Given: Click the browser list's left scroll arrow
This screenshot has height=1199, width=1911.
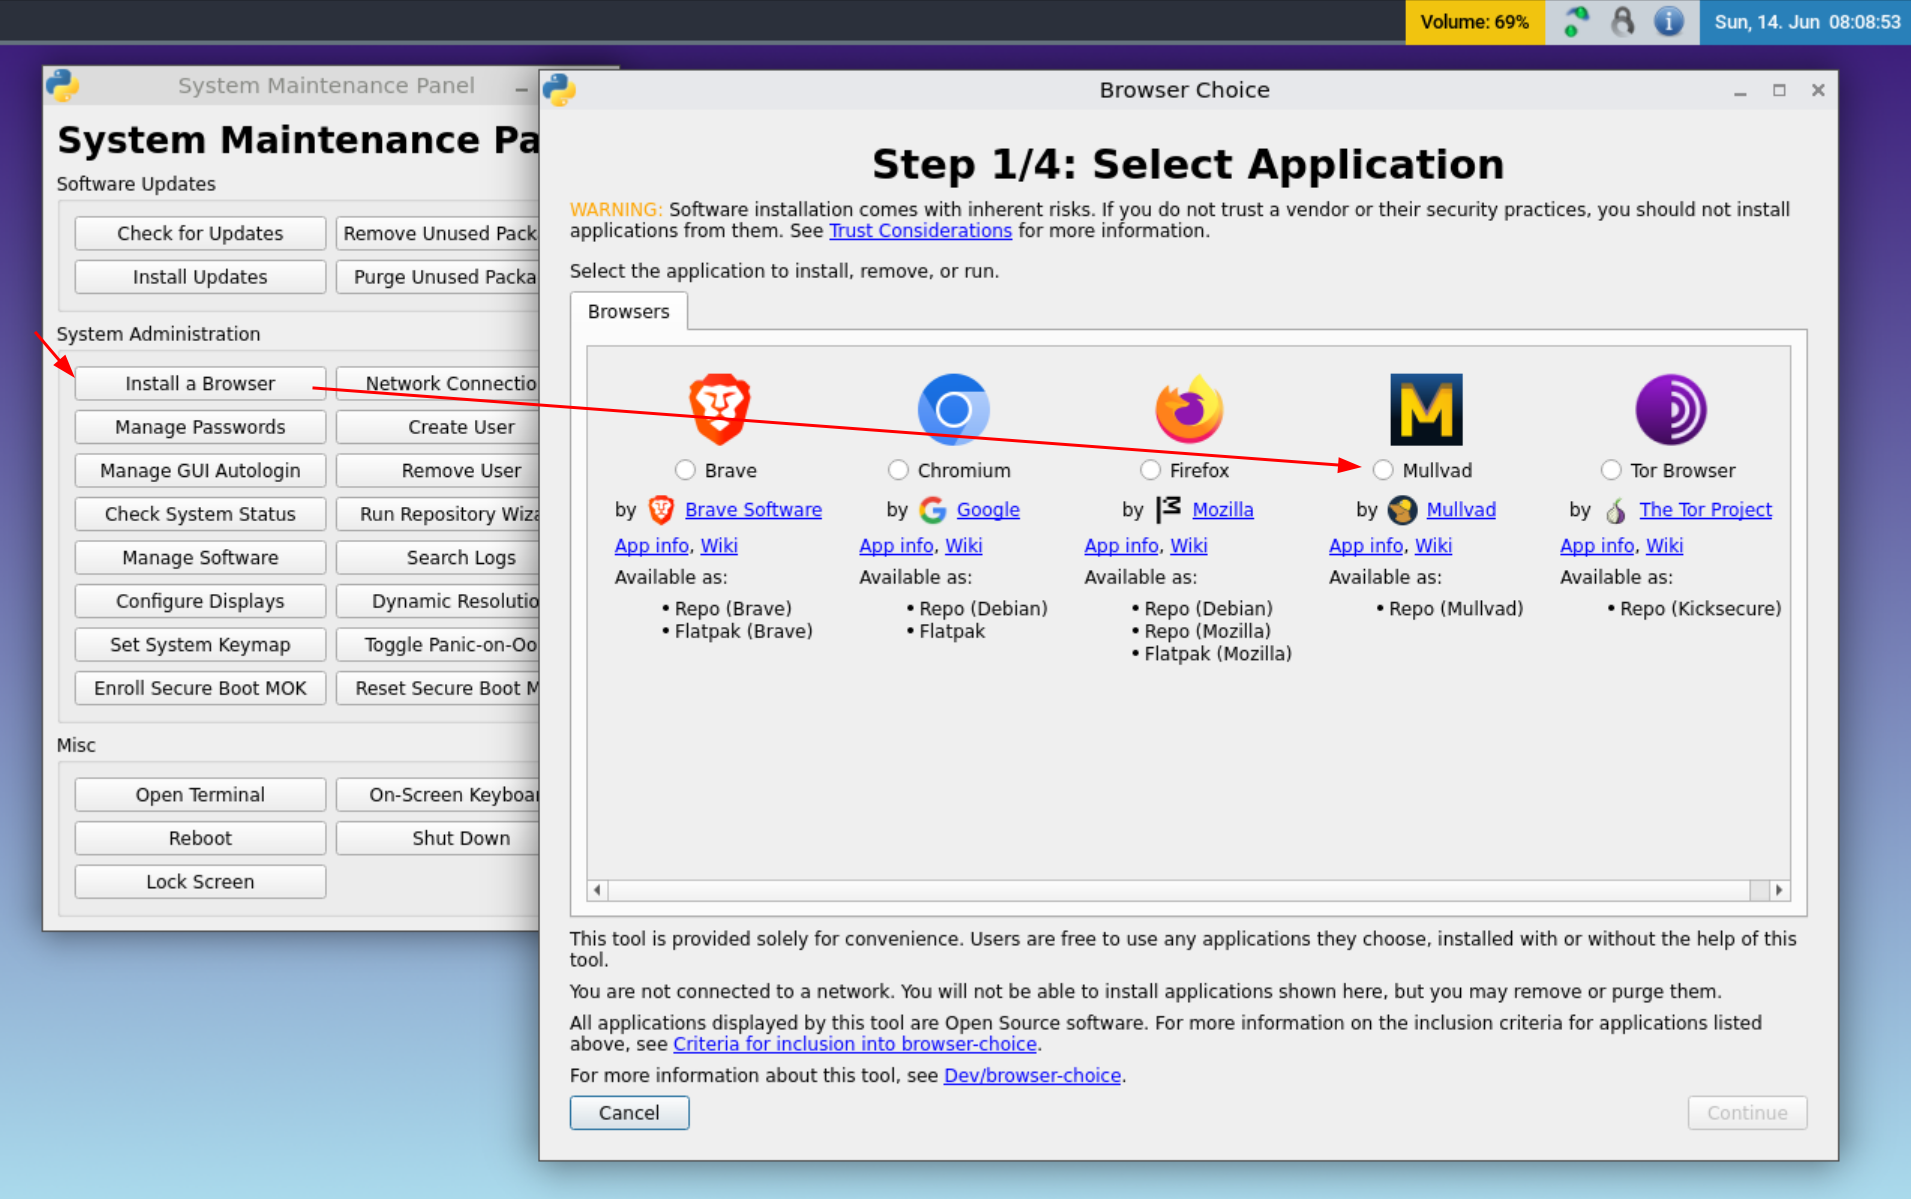Looking at the screenshot, I should pos(598,890).
